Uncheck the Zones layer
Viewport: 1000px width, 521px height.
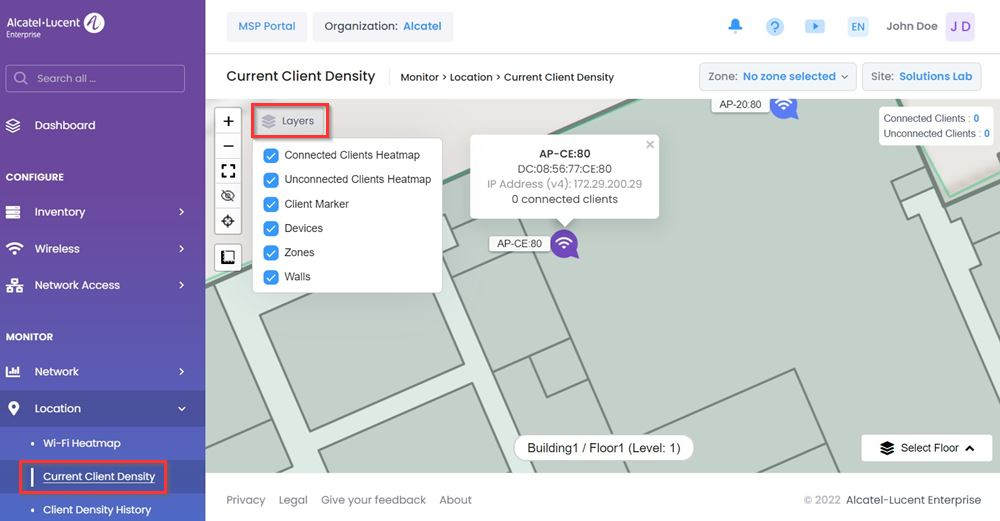point(271,253)
